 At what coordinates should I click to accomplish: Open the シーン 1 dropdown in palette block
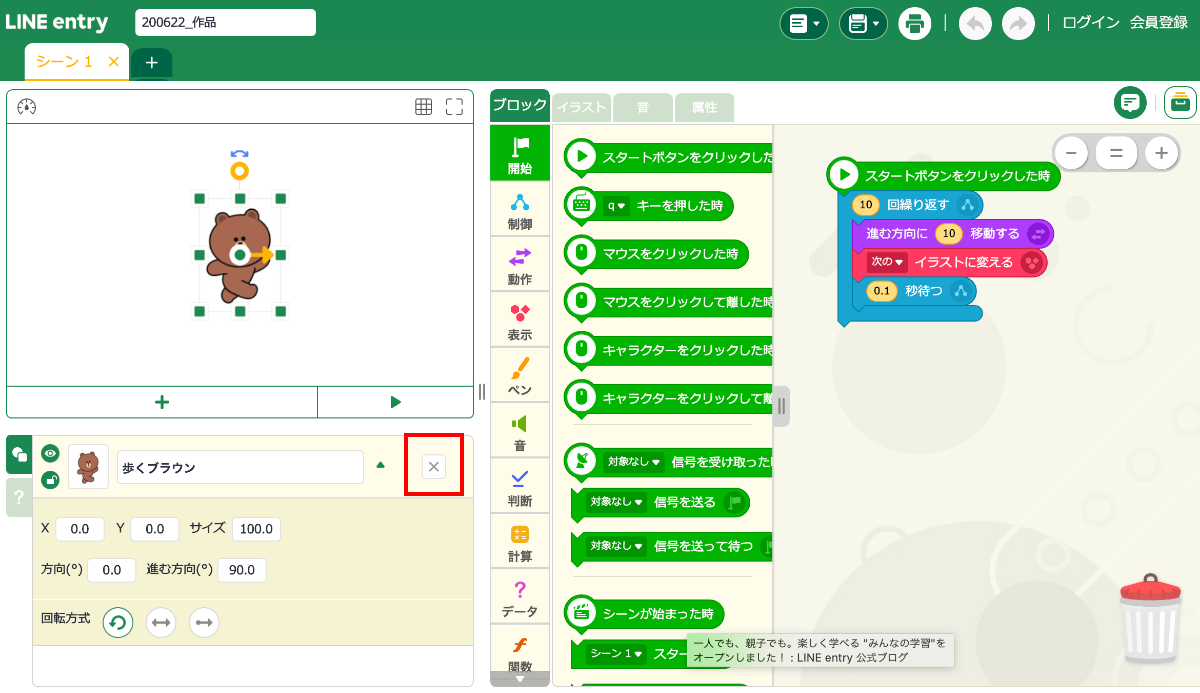[616, 654]
